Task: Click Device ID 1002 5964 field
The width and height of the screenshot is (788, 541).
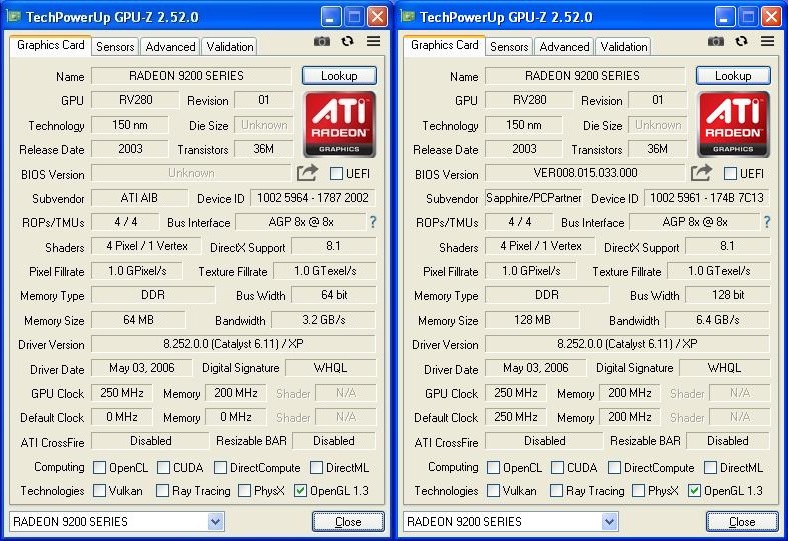Action: (x=313, y=197)
